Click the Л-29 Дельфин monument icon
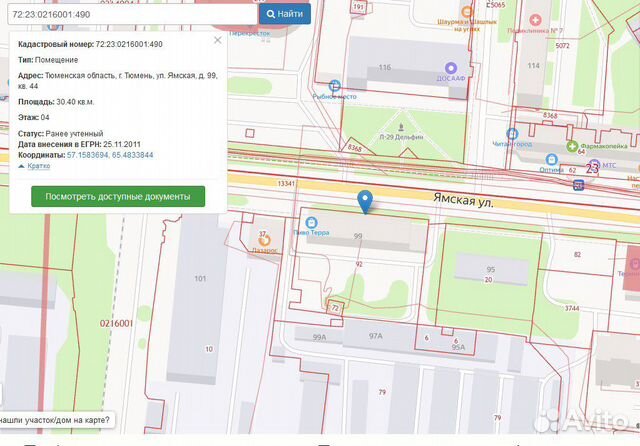Image resolution: width=640 pixels, height=446 pixels. click(x=401, y=127)
